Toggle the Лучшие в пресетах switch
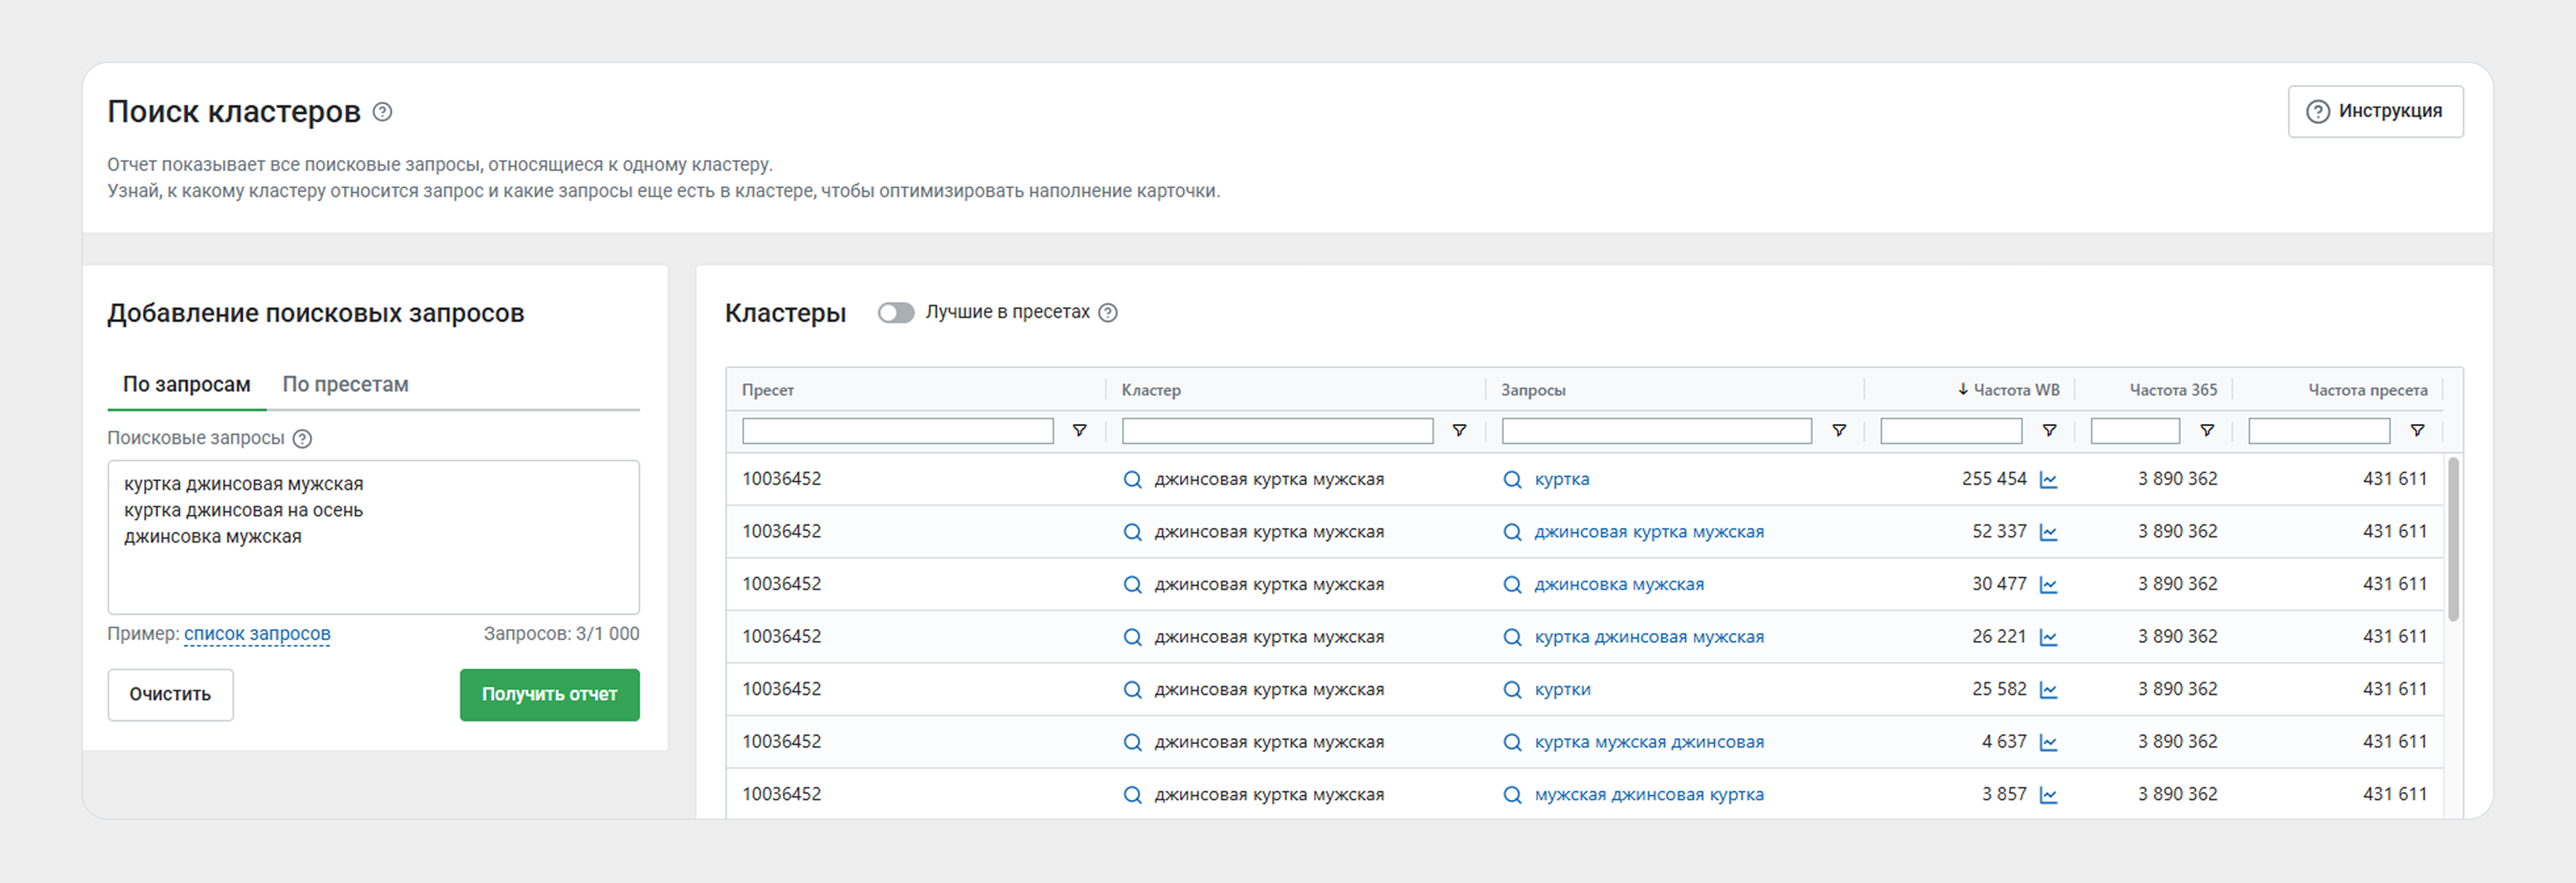The image size is (2576, 883). point(895,313)
